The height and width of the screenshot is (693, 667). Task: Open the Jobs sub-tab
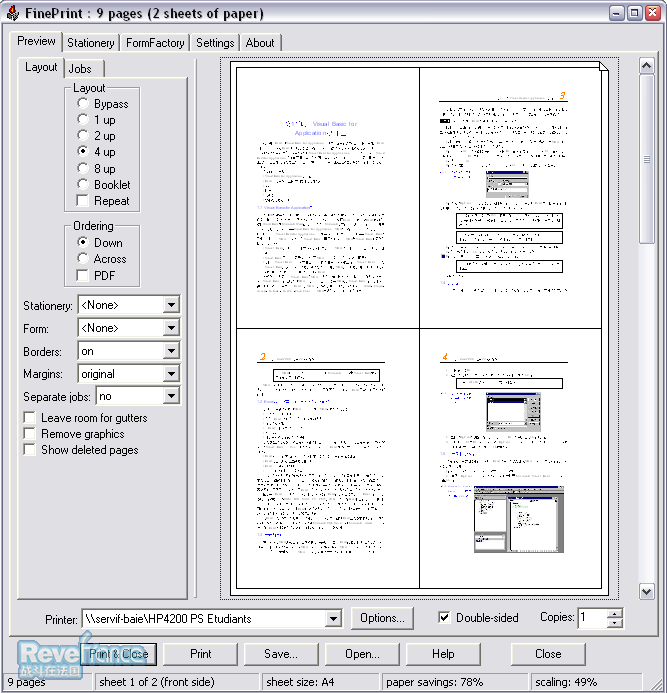pos(80,69)
